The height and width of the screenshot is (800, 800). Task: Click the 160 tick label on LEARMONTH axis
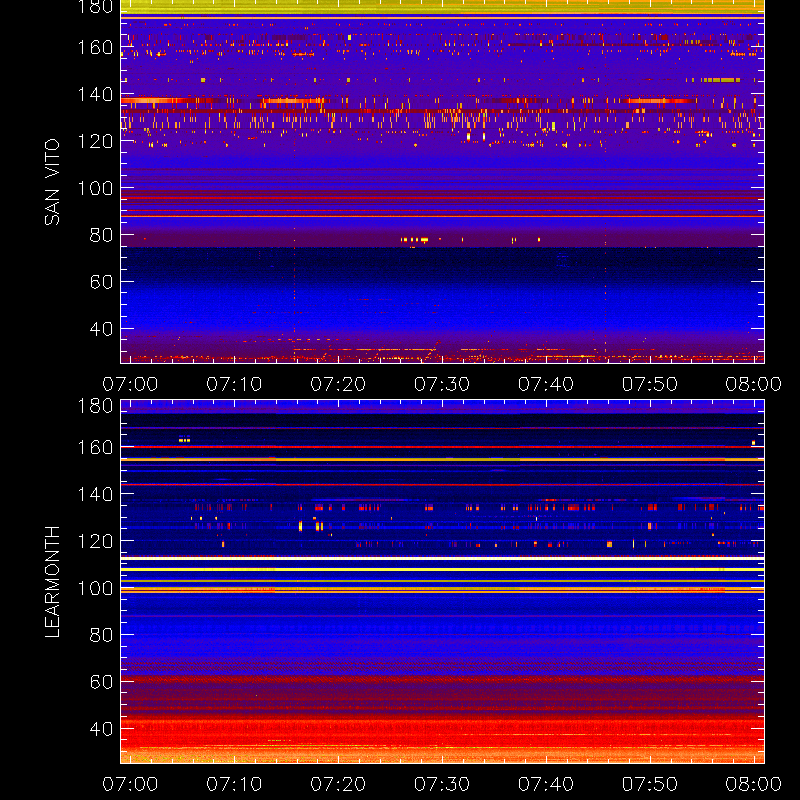95,447
